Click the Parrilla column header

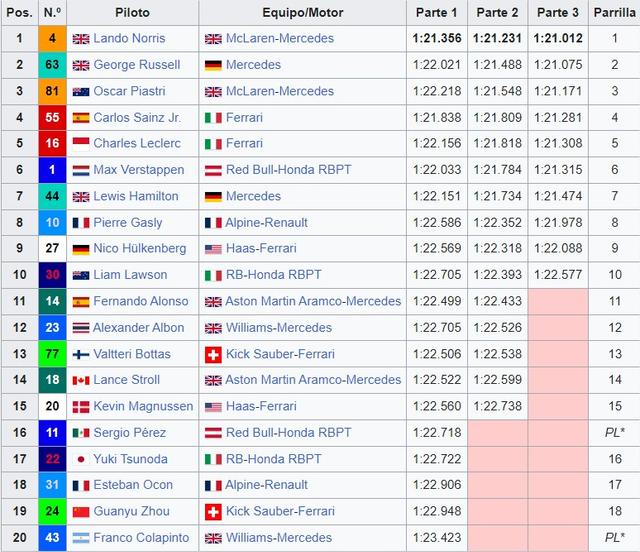(x=614, y=13)
